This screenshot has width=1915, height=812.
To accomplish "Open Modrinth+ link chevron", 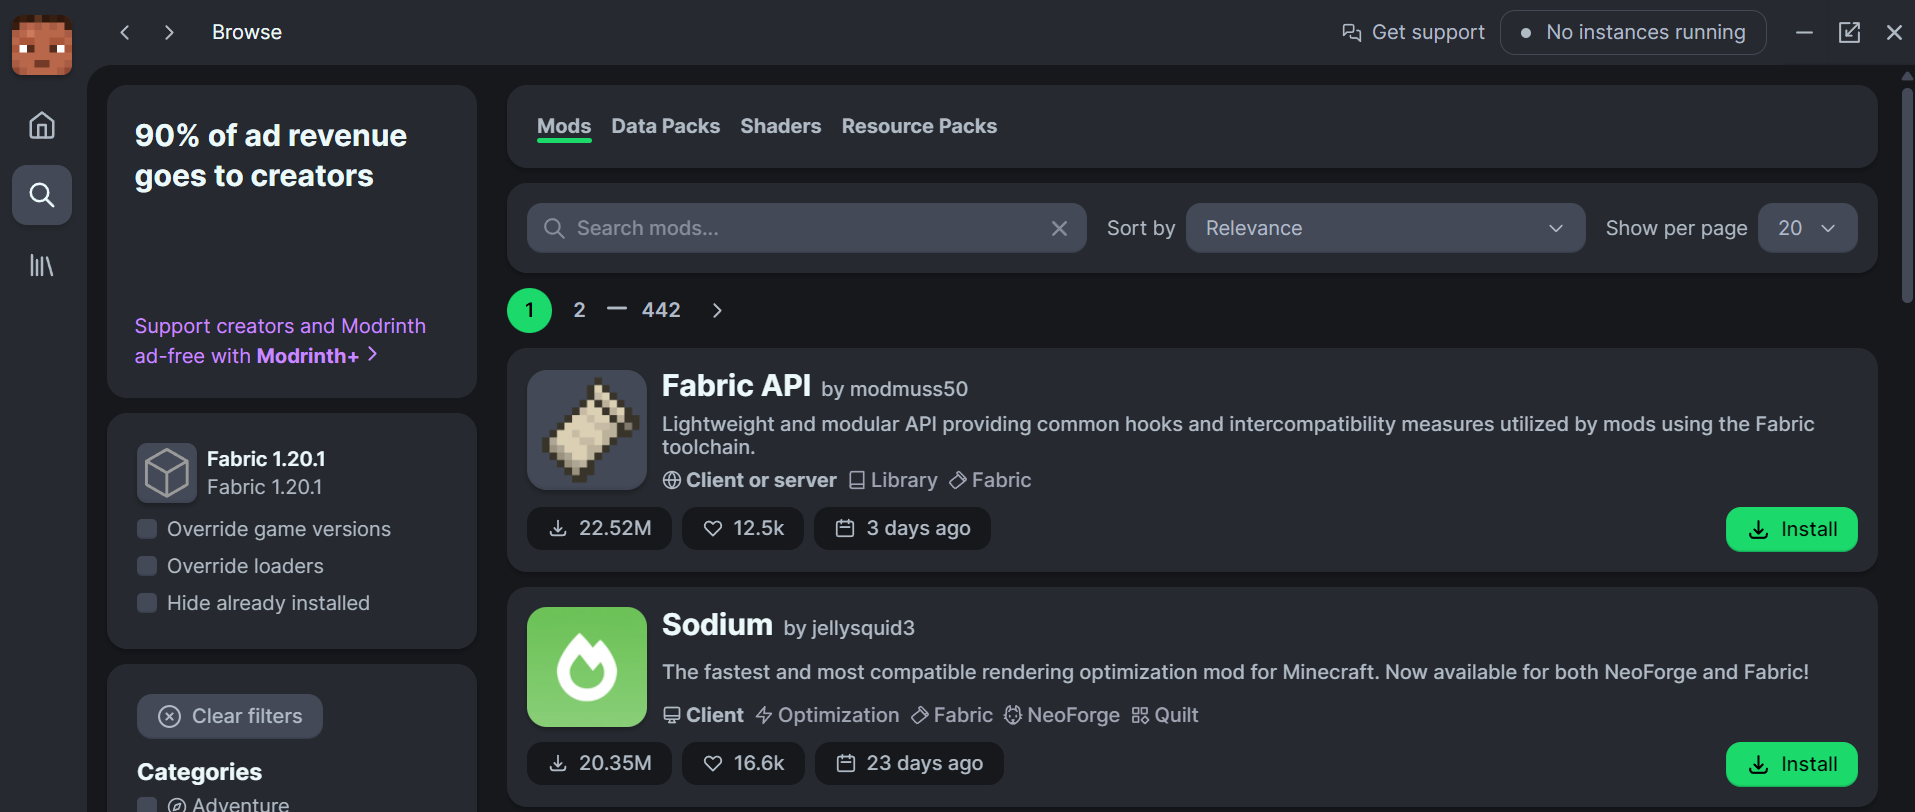I will pos(372,354).
